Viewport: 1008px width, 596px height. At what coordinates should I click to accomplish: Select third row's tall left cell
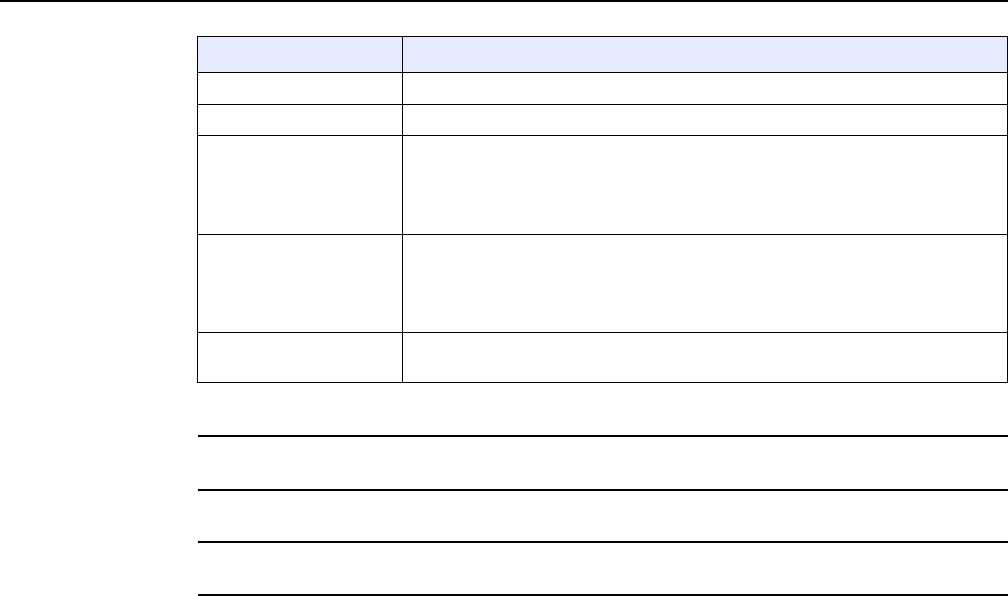(298, 185)
